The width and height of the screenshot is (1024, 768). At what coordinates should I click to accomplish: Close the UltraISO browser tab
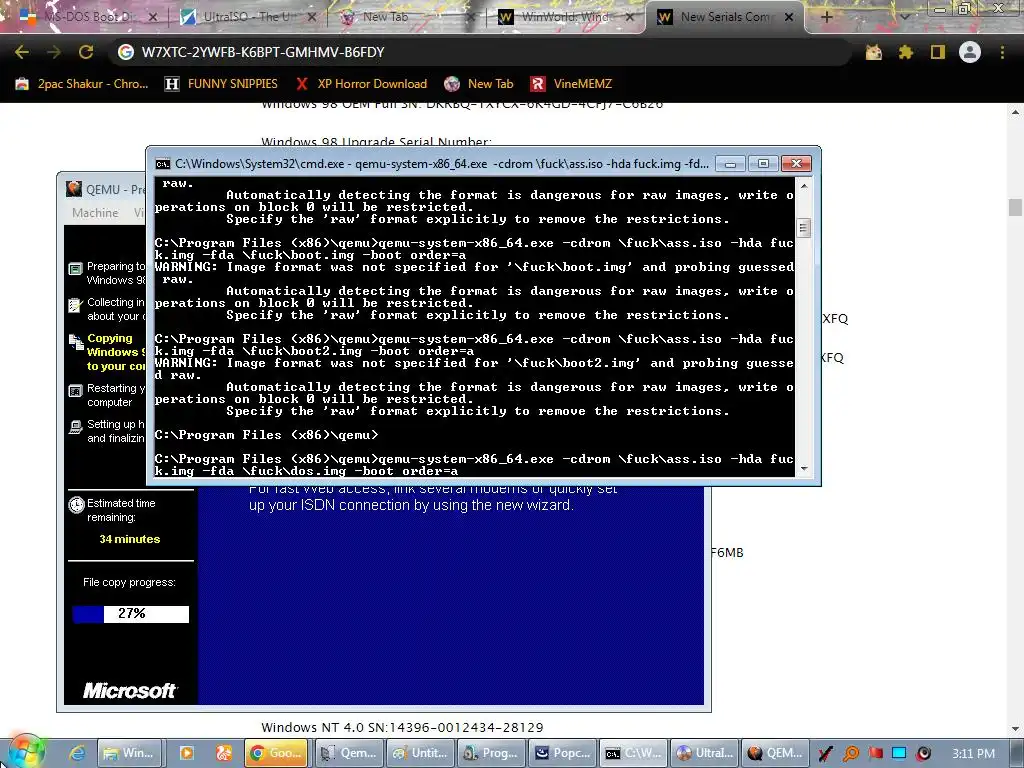[312, 17]
